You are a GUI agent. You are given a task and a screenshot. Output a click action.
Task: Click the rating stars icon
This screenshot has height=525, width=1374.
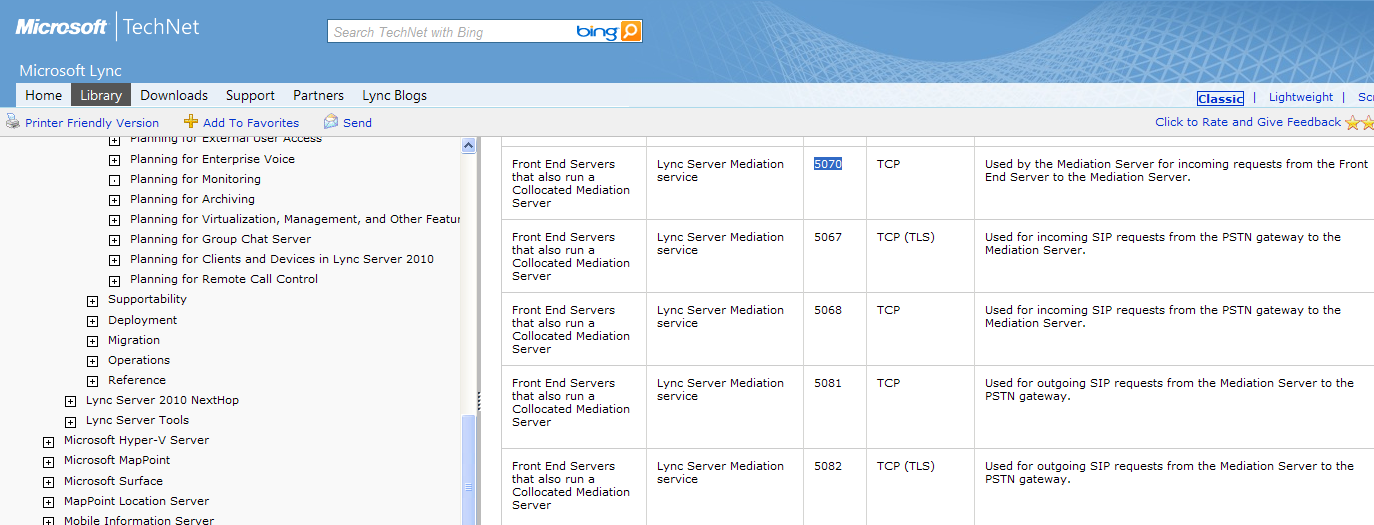1360,123
